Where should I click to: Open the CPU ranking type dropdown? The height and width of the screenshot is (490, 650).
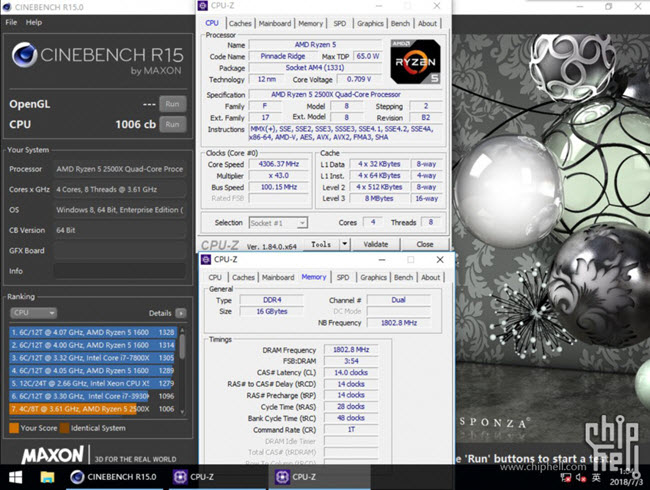tap(34, 313)
